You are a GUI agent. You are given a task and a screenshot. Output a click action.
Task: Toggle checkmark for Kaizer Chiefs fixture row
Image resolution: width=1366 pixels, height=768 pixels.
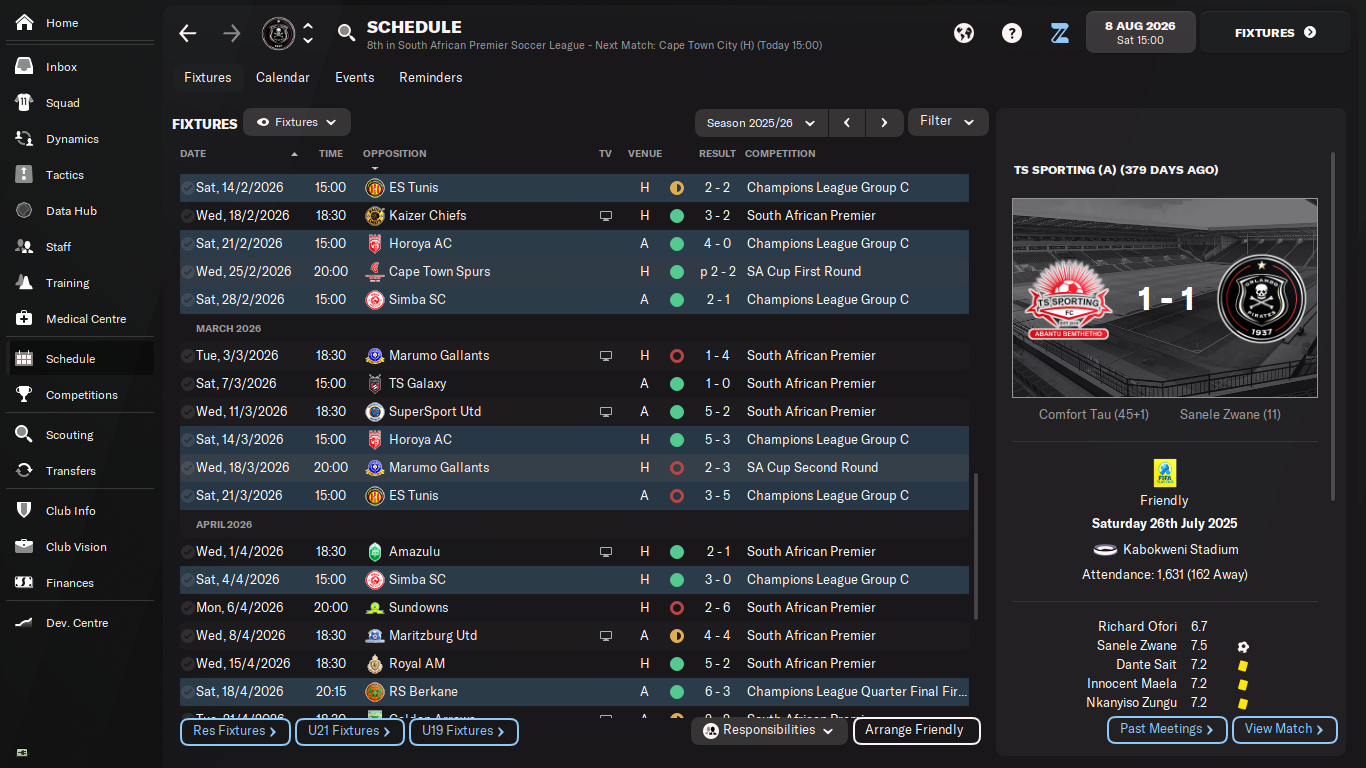(187, 216)
